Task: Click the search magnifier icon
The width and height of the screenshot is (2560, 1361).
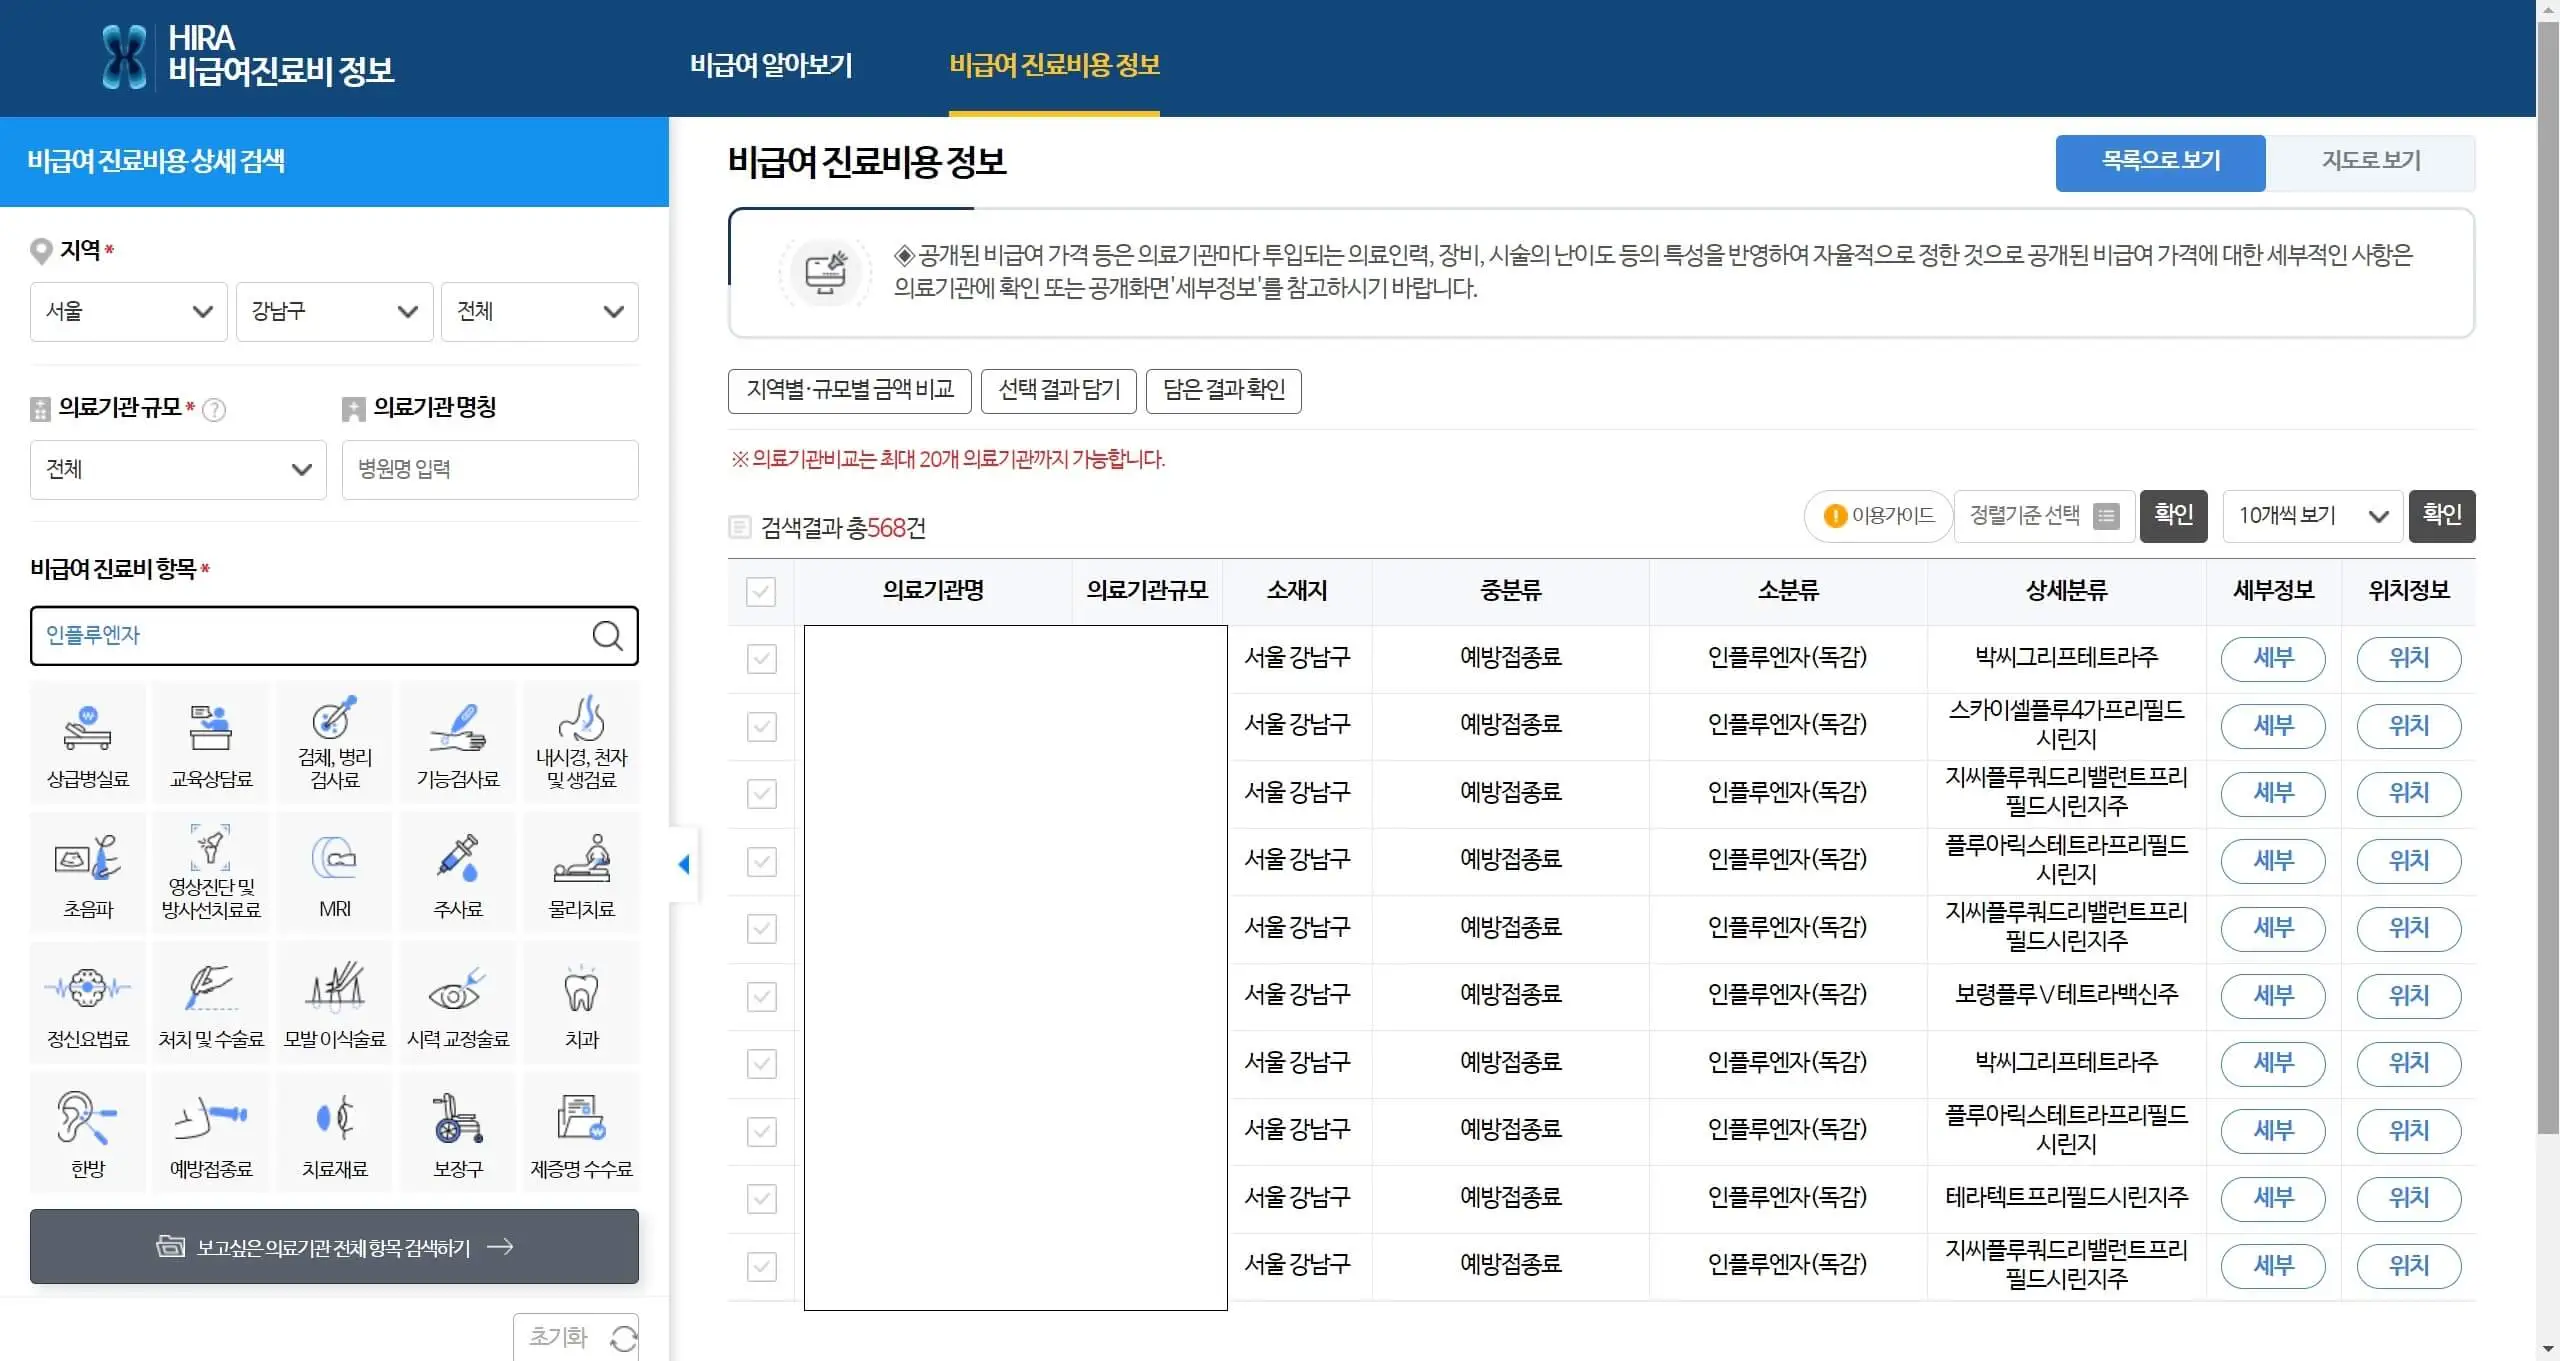Action: click(x=608, y=636)
